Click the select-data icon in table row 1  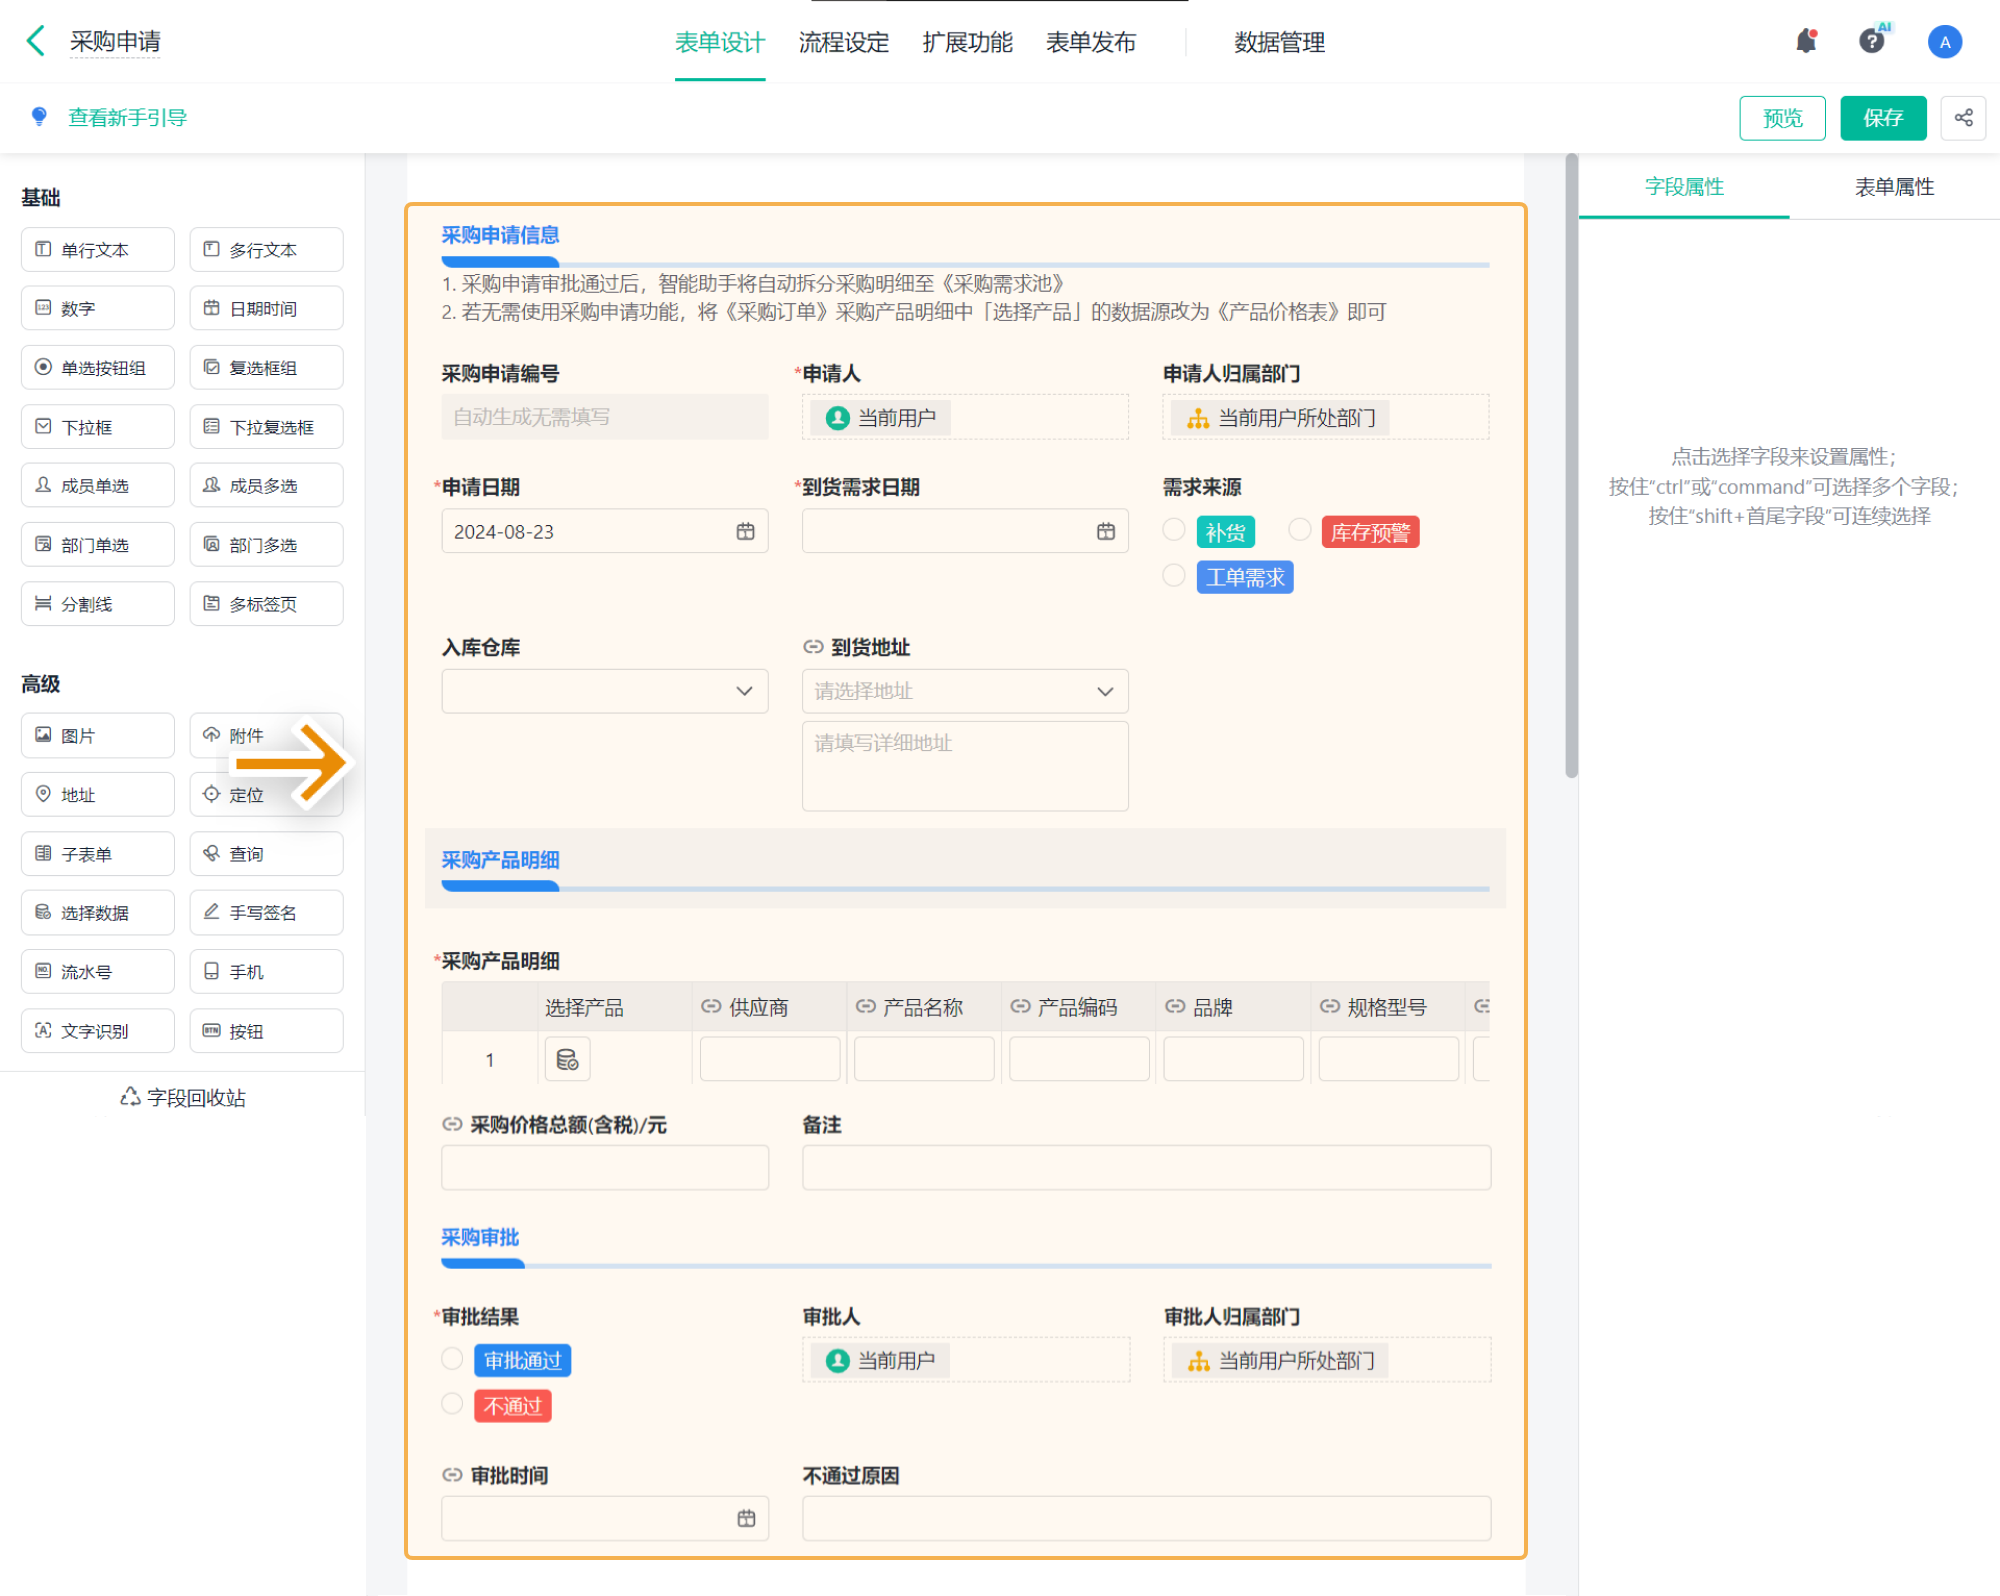tap(567, 1060)
